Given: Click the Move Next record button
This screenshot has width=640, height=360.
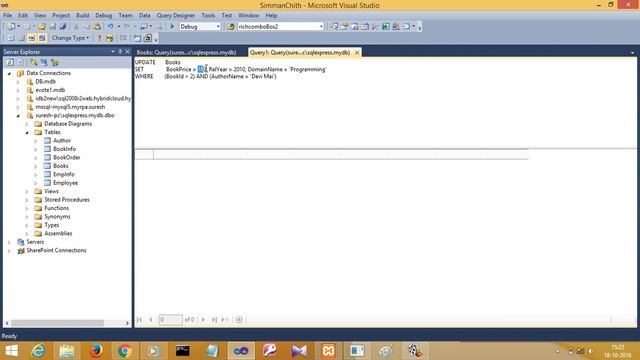Looking at the screenshot, I should pos(203,320).
